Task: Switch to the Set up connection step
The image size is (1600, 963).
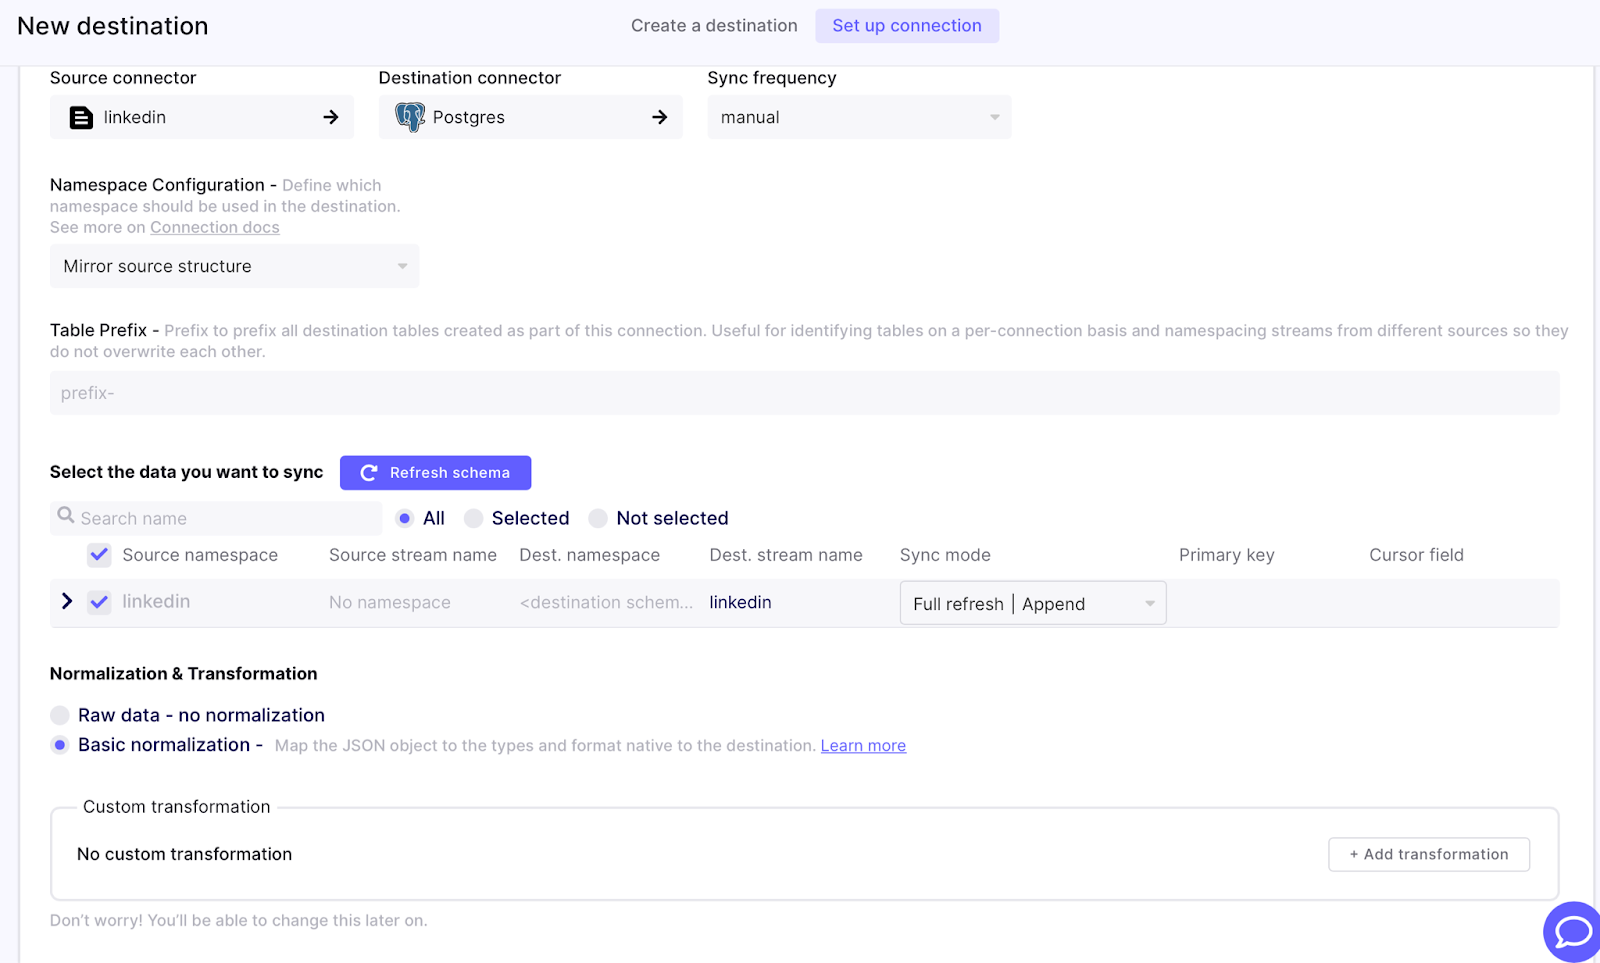Action: pos(907,26)
